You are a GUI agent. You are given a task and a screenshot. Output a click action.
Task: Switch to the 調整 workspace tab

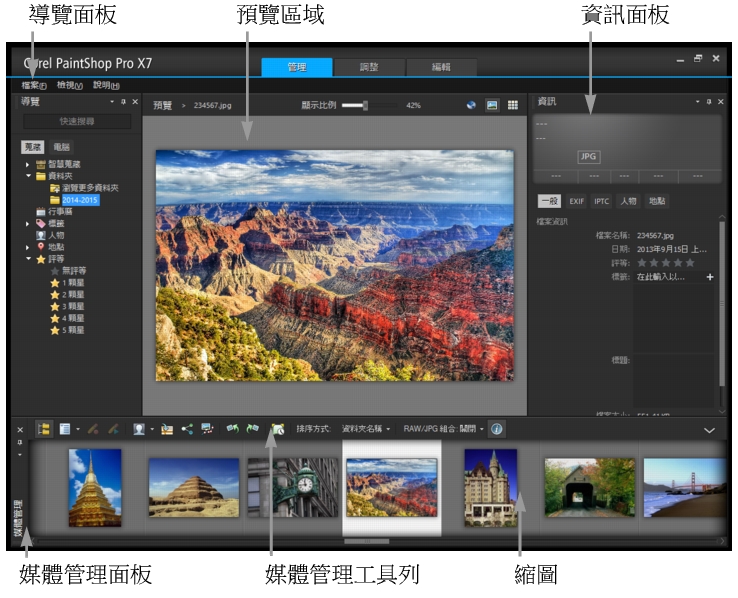click(x=368, y=67)
